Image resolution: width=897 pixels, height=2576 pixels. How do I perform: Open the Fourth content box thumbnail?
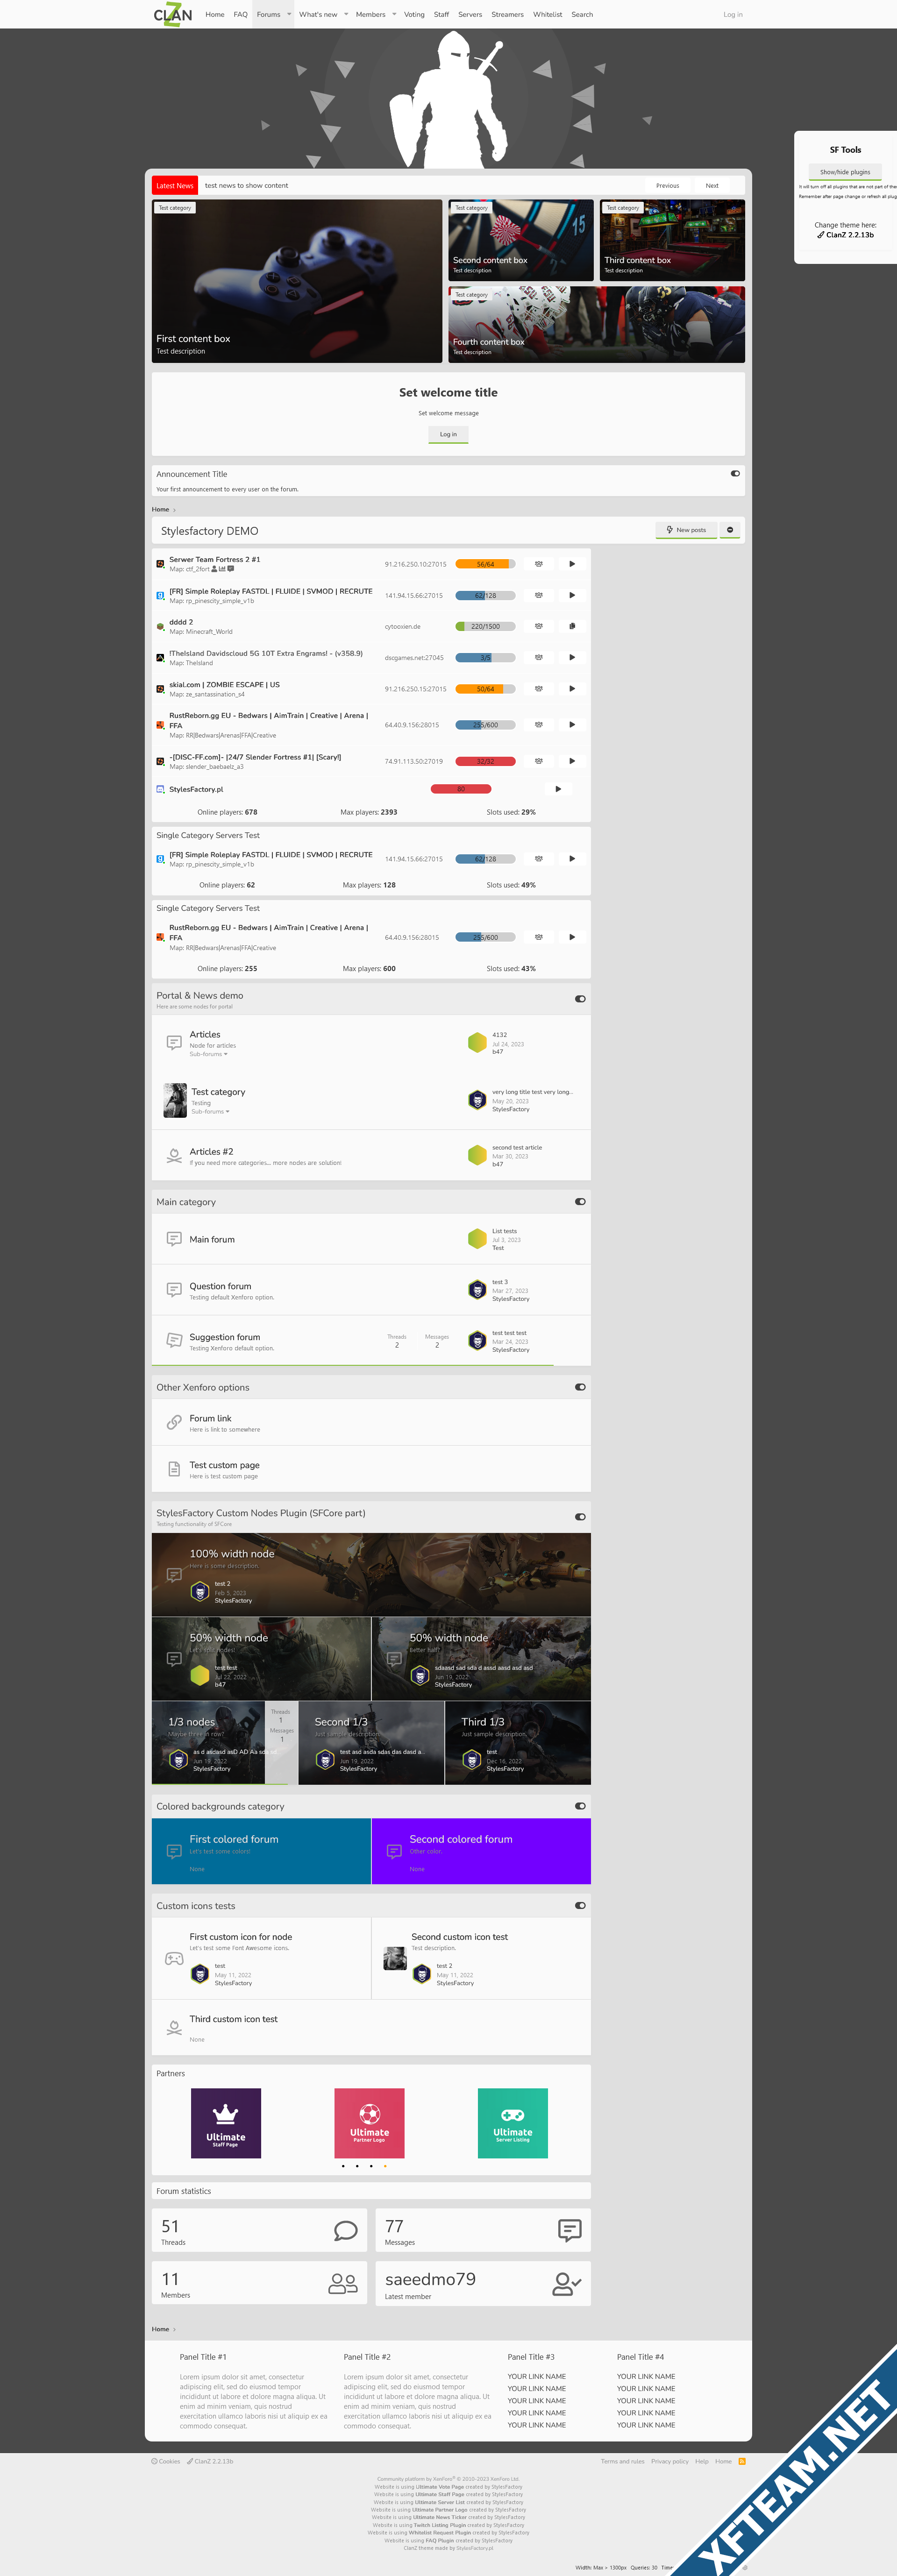pyautogui.click(x=596, y=324)
